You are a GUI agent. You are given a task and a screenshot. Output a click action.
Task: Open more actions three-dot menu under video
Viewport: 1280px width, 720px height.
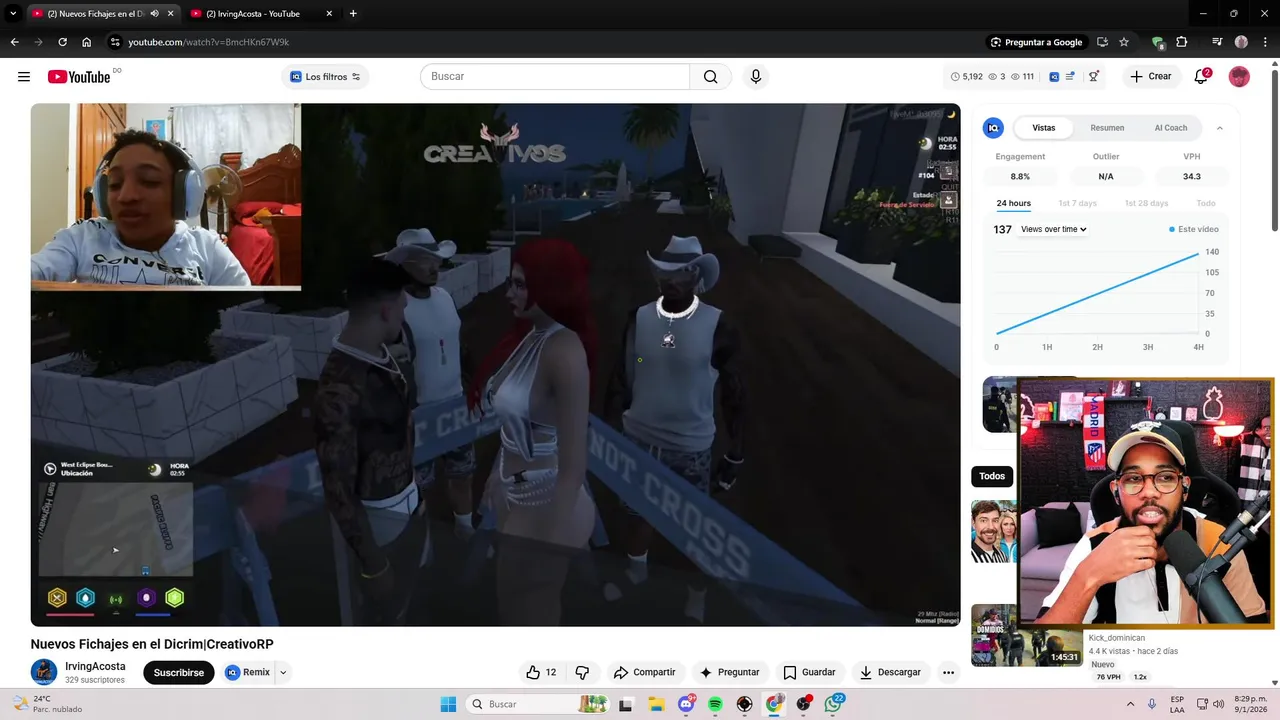pyautogui.click(x=948, y=672)
